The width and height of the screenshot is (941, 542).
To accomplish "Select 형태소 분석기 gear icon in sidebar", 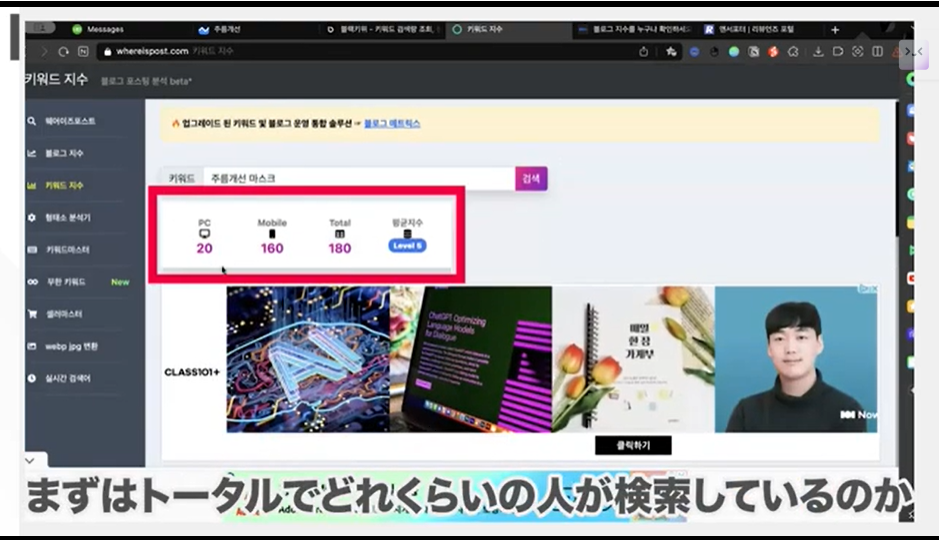I will pyautogui.click(x=32, y=217).
